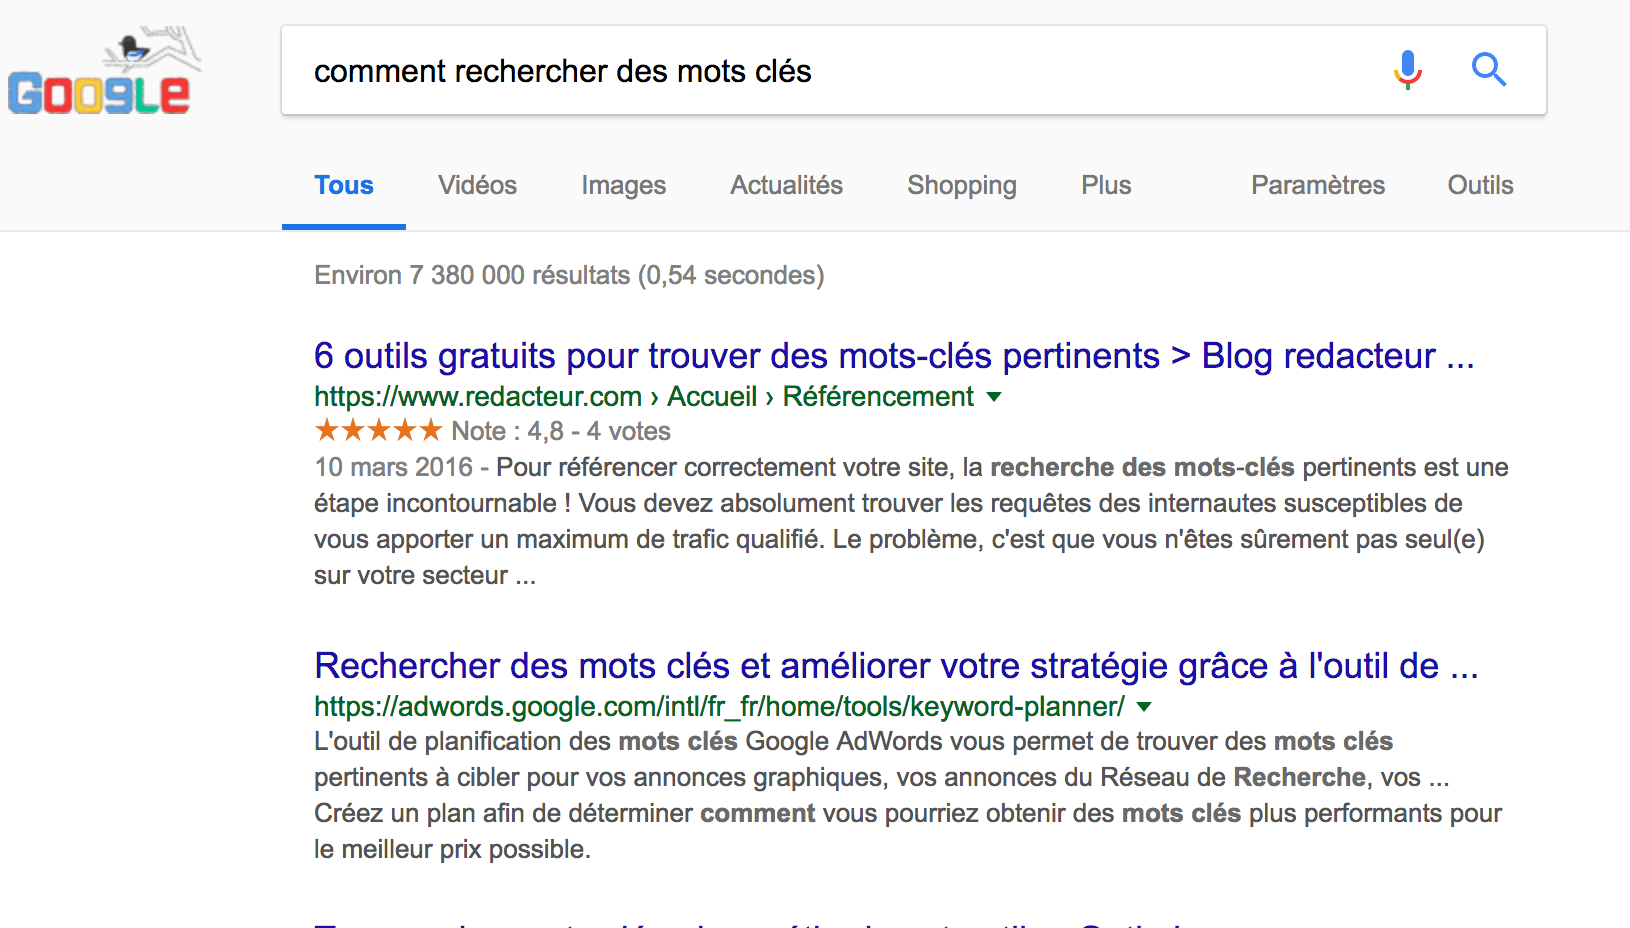Click the https://www.redacteur.com URL
1630x928 pixels.
pos(478,397)
